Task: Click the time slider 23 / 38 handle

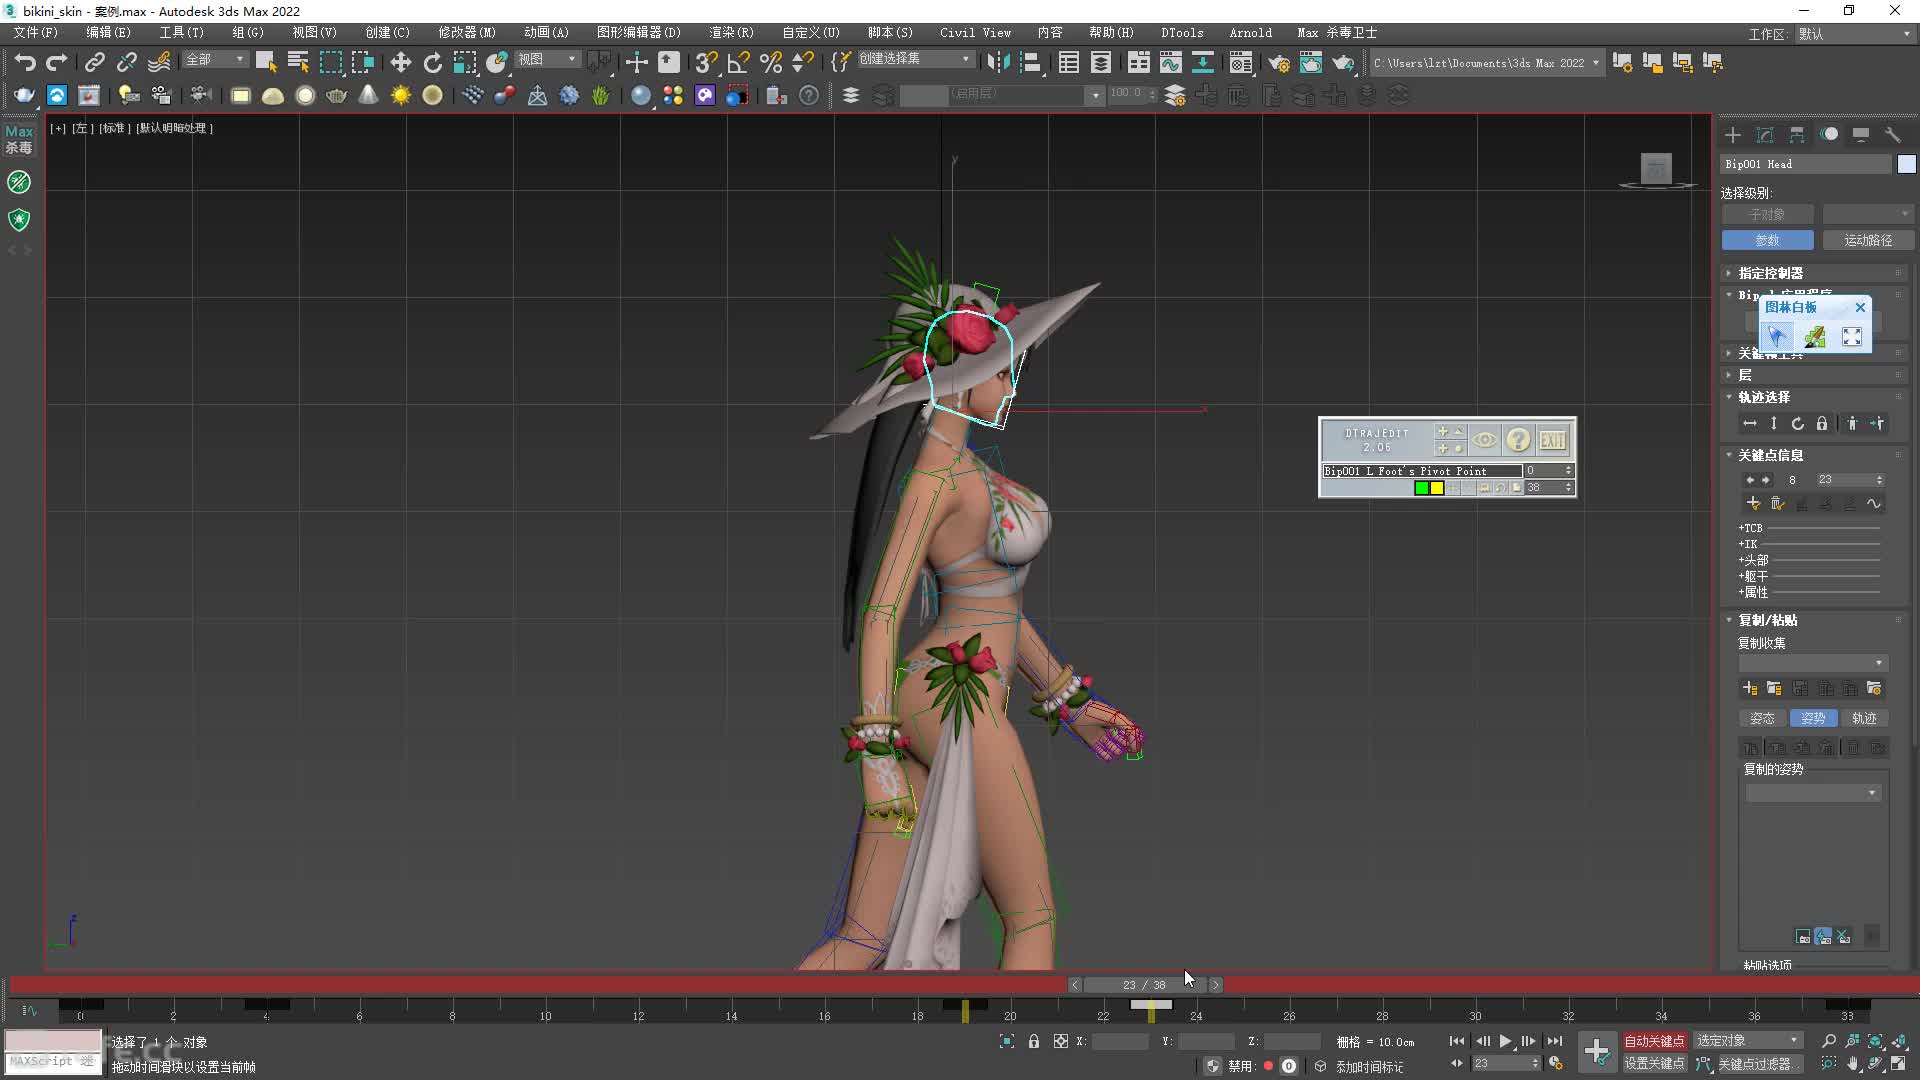Action: (1145, 985)
